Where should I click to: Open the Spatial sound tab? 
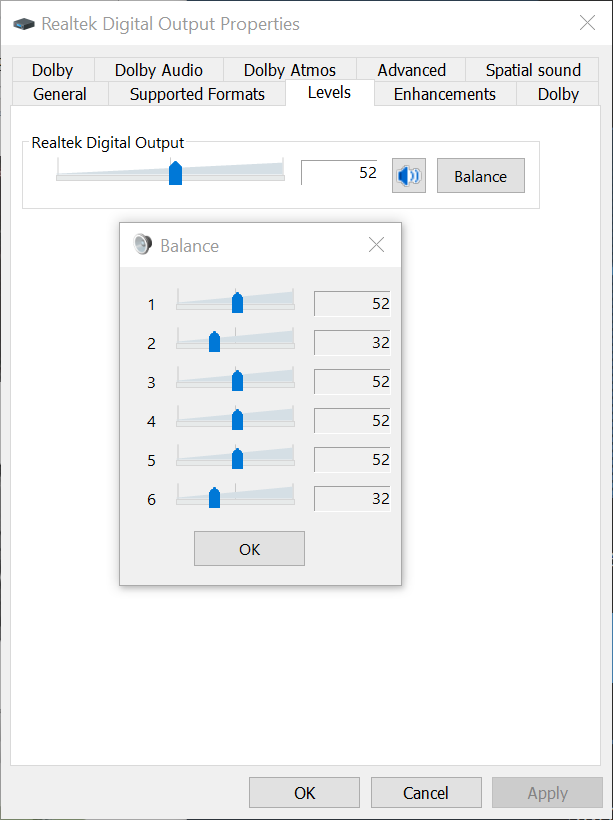[533, 70]
